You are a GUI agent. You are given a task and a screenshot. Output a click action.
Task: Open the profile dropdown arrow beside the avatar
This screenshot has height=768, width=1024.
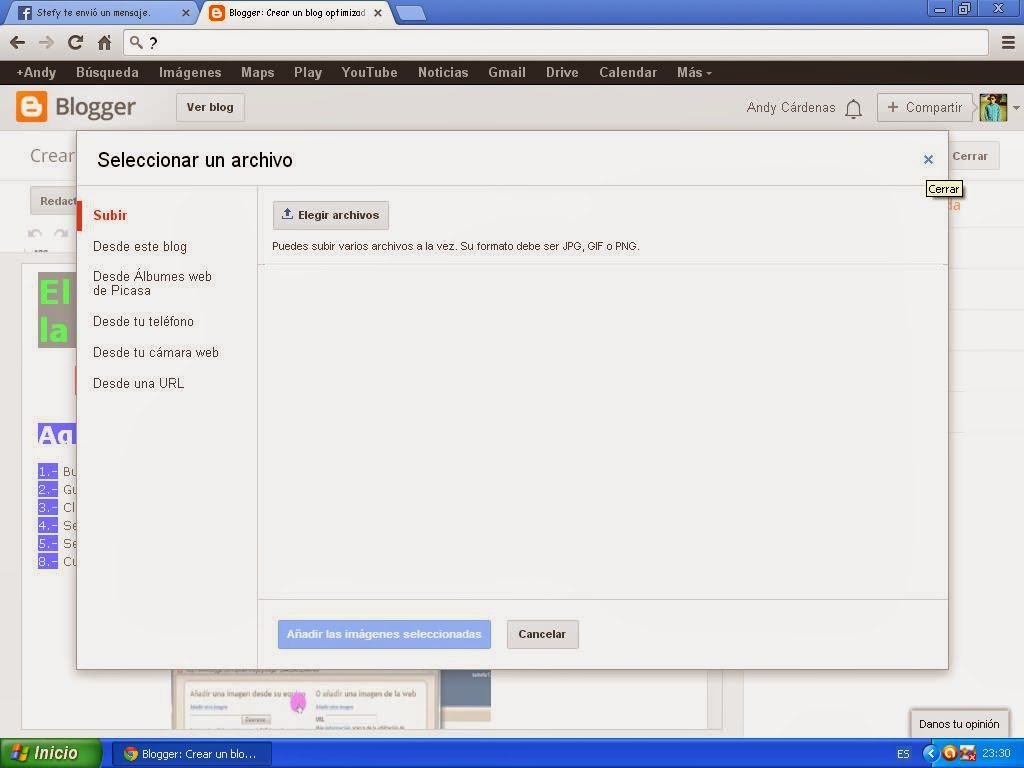pyautogui.click(x=1014, y=107)
